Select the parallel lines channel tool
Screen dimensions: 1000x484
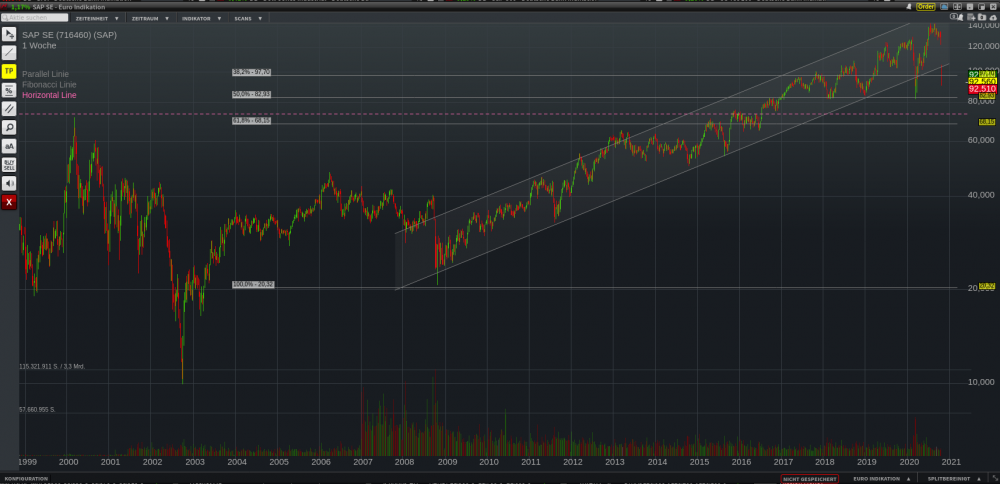[x=9, y=108]
